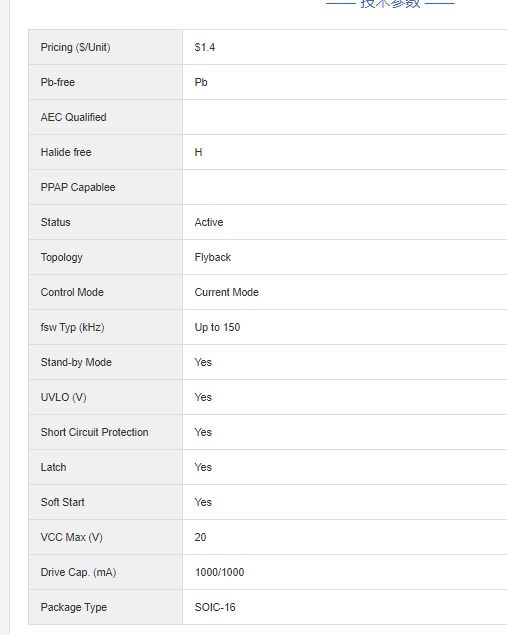Click the UVLO (V) label
Viewport: 507px width, 635px height.
tap(63, 397)
